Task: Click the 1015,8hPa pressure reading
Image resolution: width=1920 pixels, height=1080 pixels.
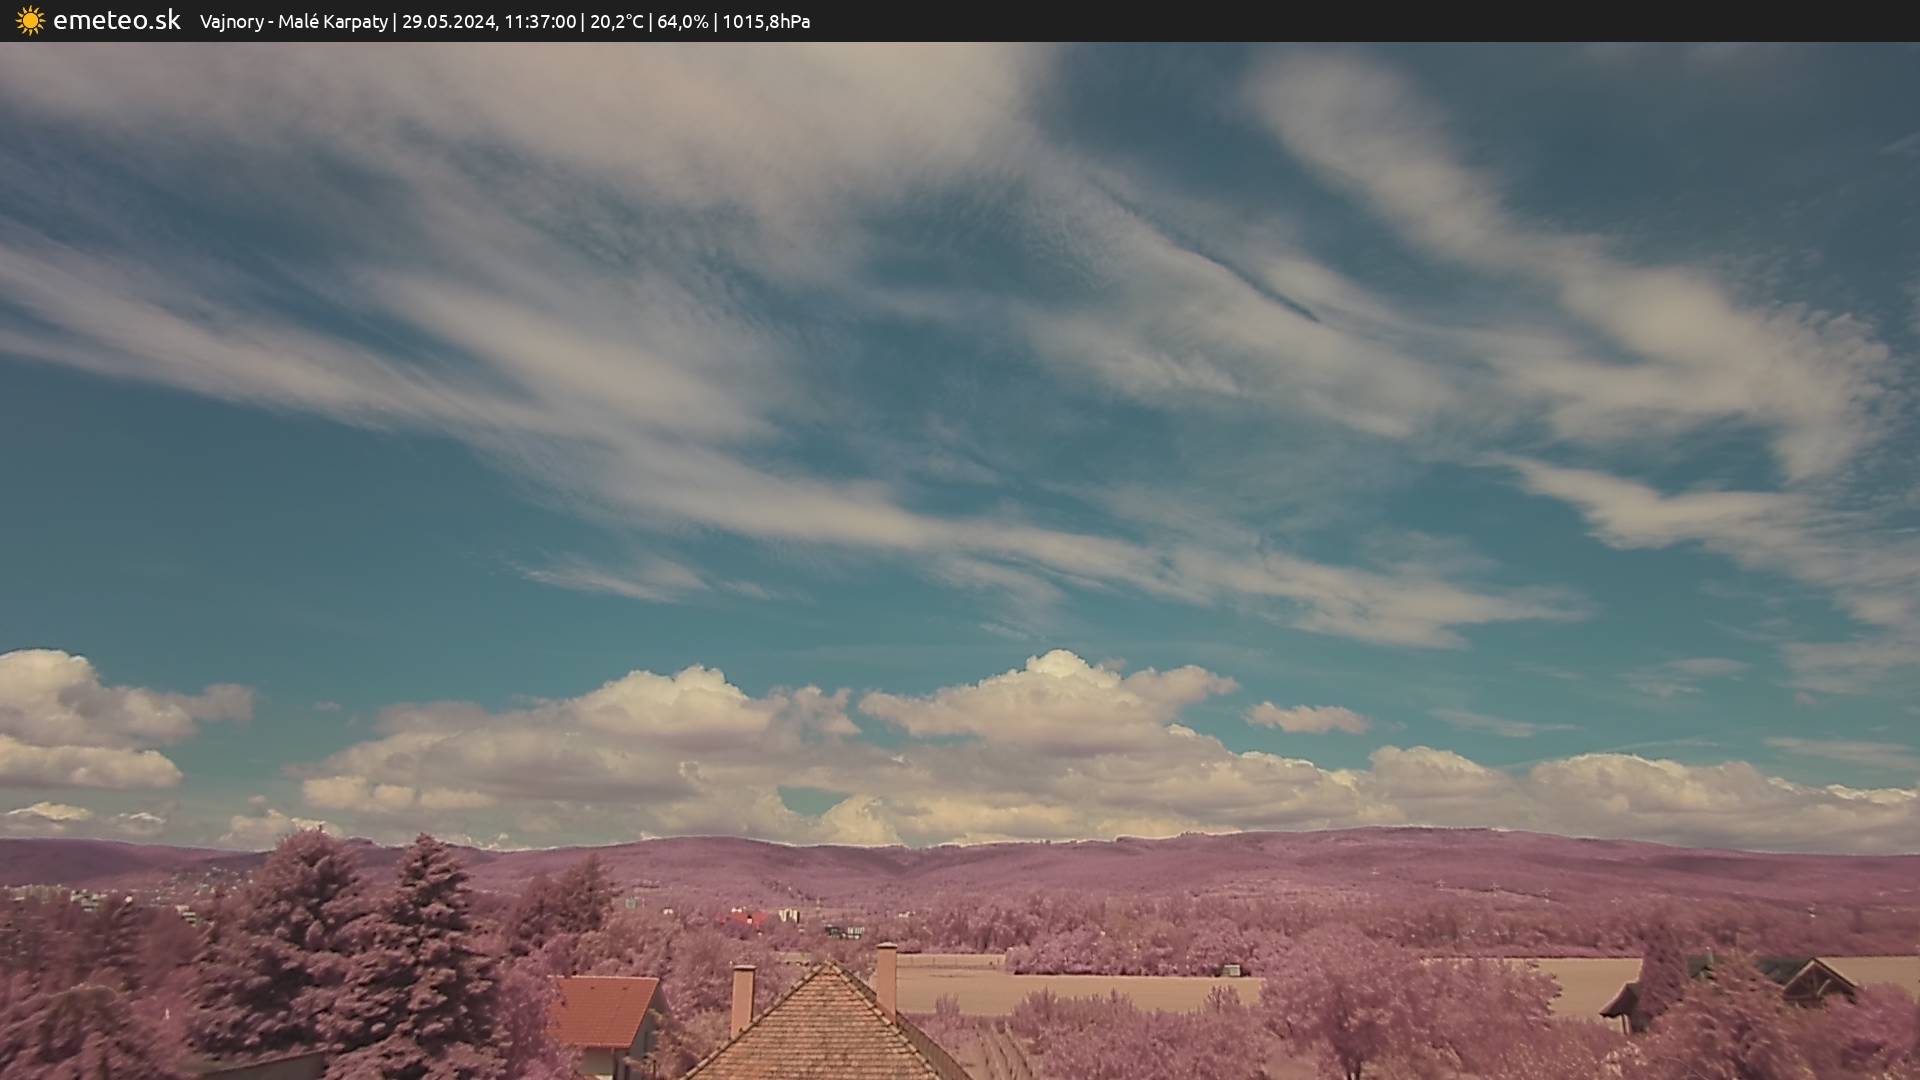Action: [766, 22]
